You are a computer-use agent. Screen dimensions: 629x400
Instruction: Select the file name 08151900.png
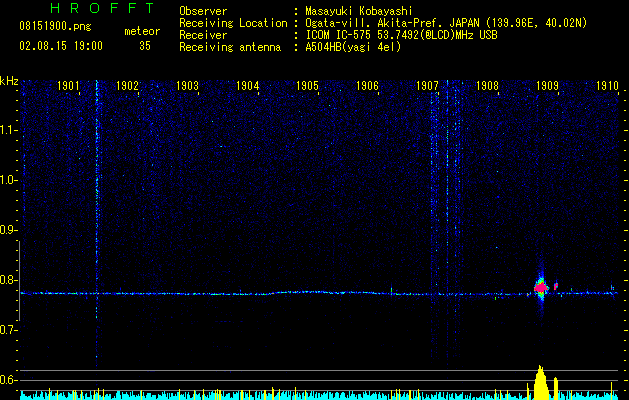[55, 27]
